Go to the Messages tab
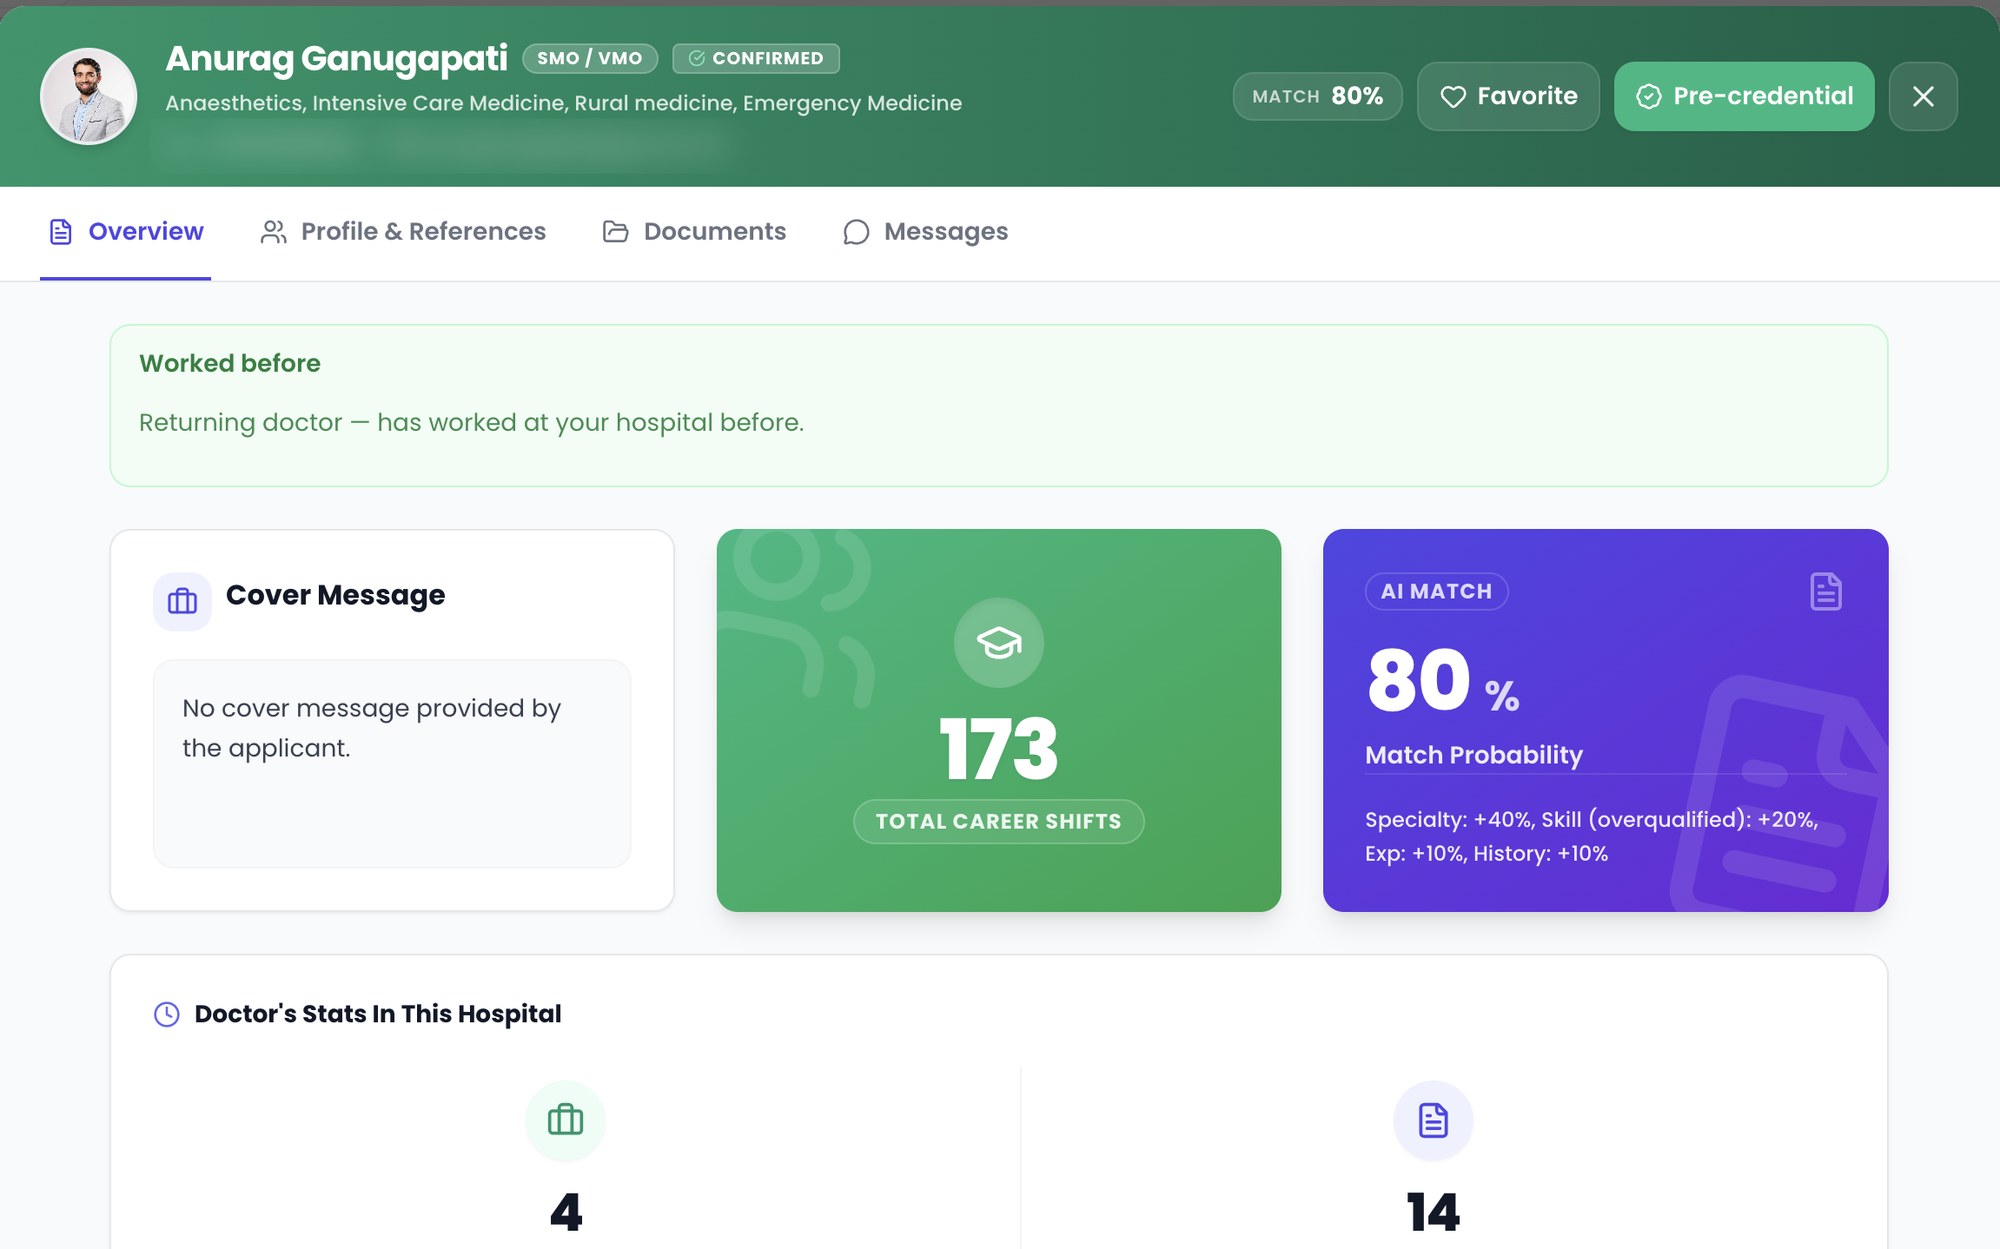This screenshot has height=1249, width=2000. 925,232
